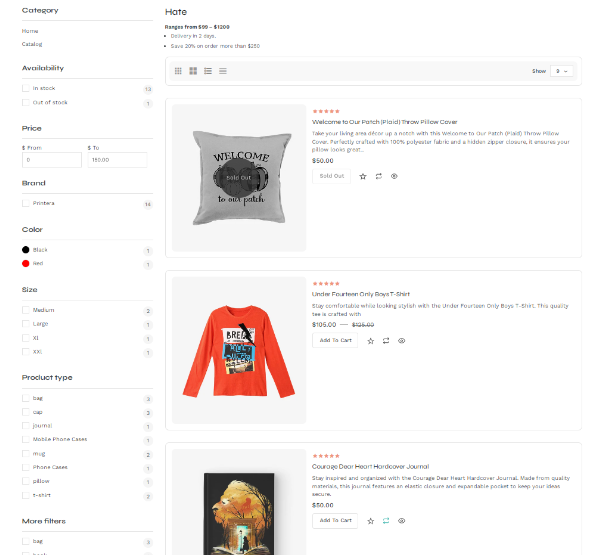Quick view the Boys T-Shirt (eye icon)
This screenshot has height=555, width=605.
[402, 341]
